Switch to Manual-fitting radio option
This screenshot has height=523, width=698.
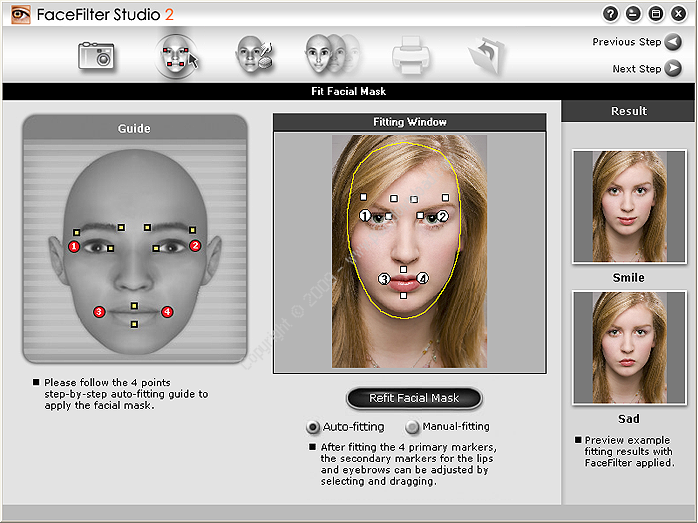click(x=413, y=427)
